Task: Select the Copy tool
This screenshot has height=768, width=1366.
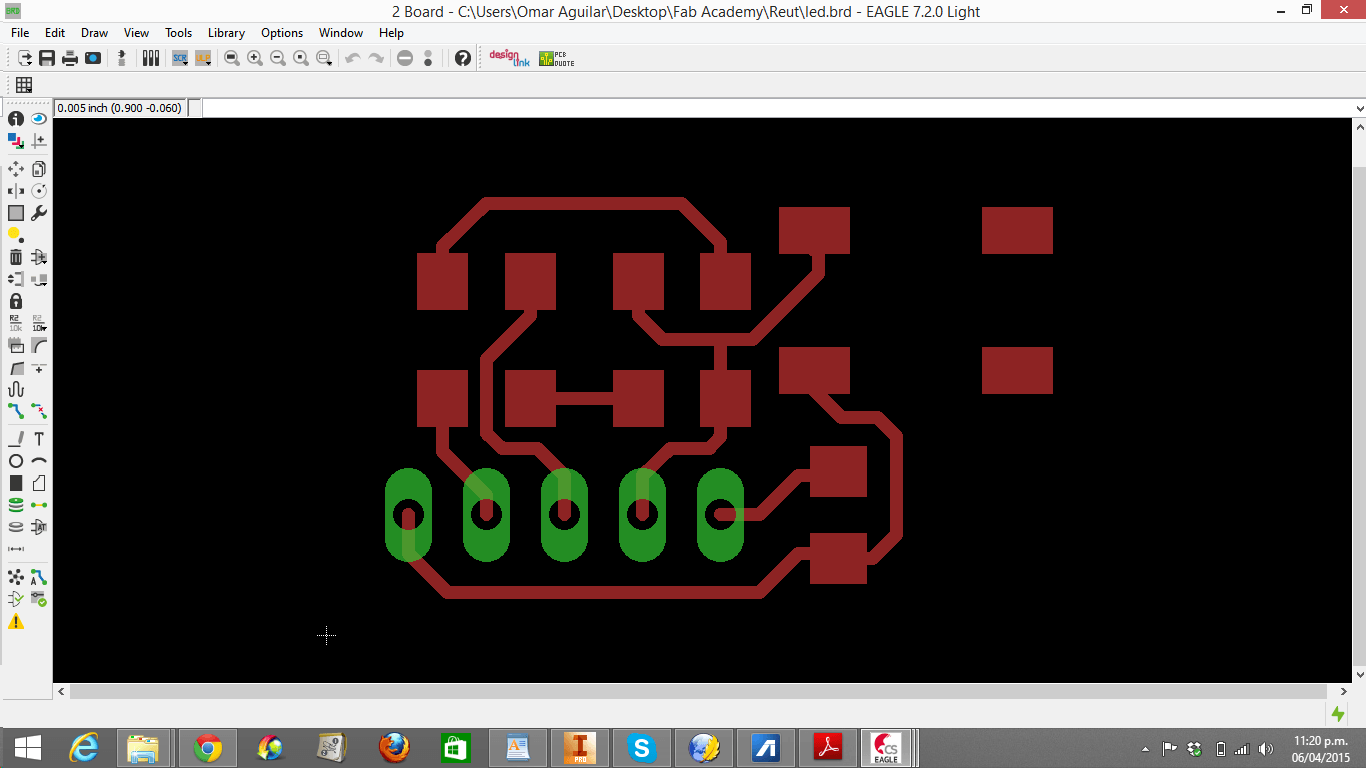Action: (x=39, y=169)
